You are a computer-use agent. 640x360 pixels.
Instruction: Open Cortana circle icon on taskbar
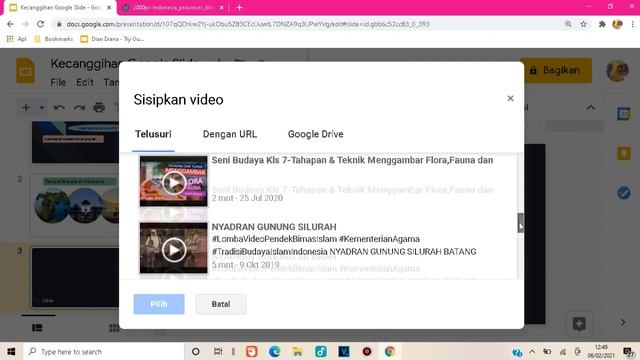[x=196, y=351]
